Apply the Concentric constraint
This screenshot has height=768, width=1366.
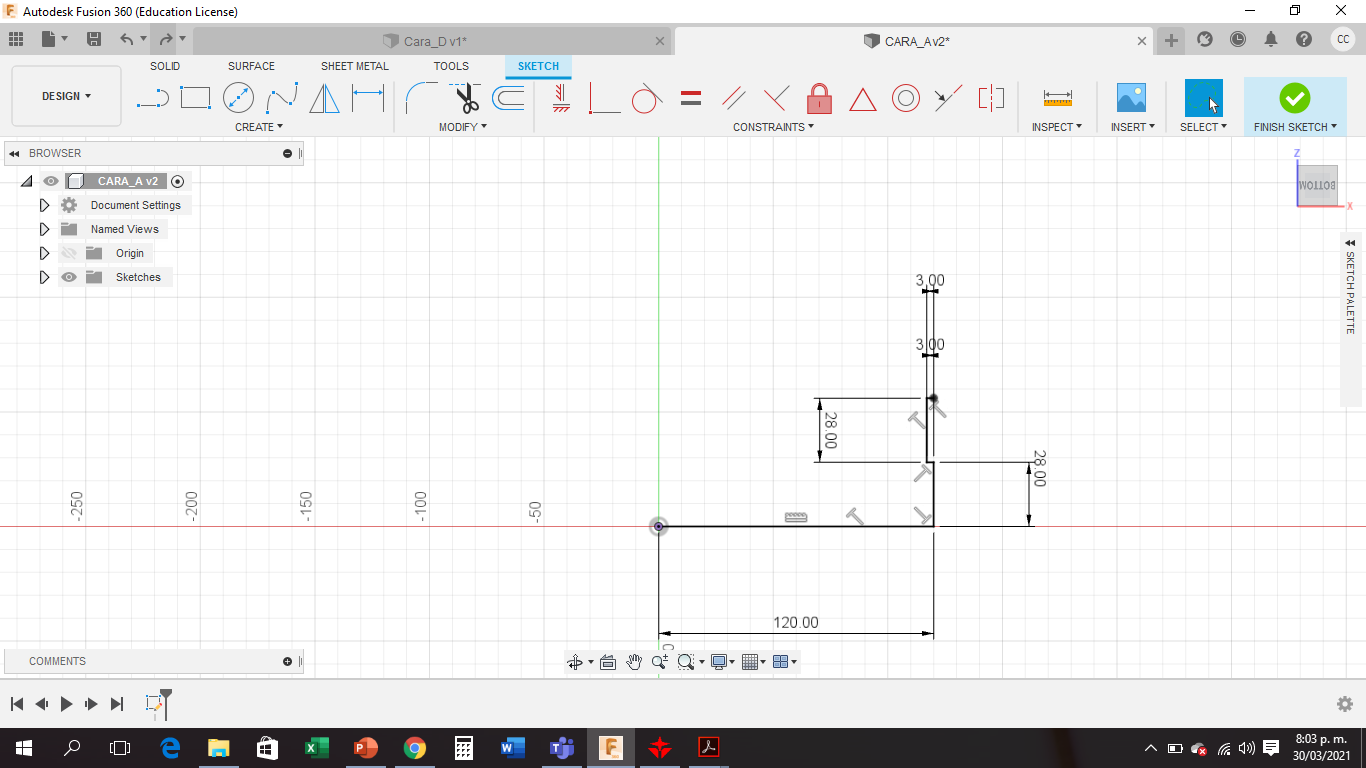click(x=906, y=98)
